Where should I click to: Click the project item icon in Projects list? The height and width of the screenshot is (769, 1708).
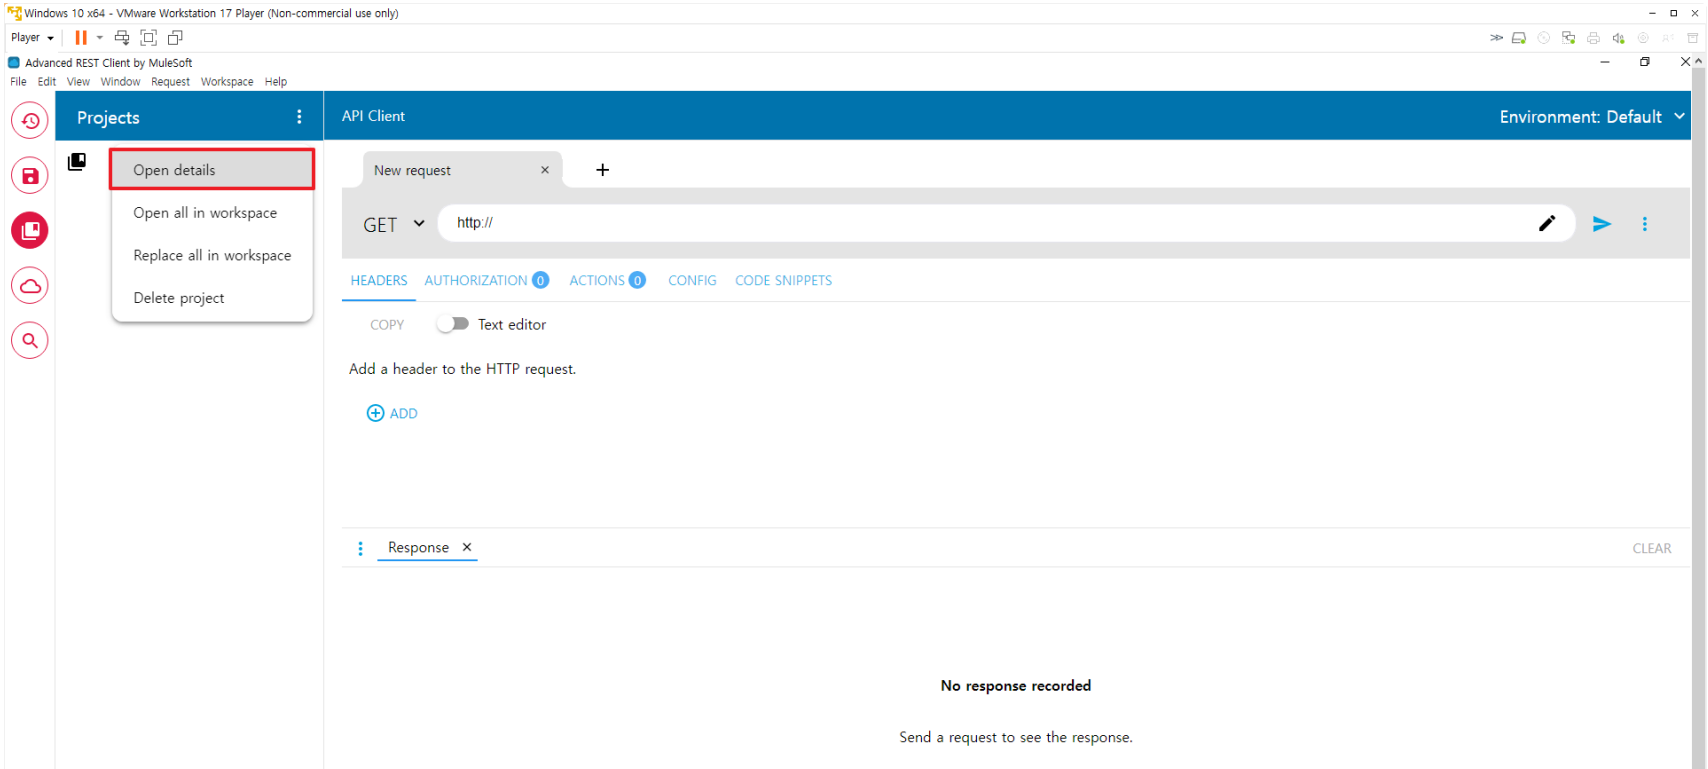click(x=77, y=162)
